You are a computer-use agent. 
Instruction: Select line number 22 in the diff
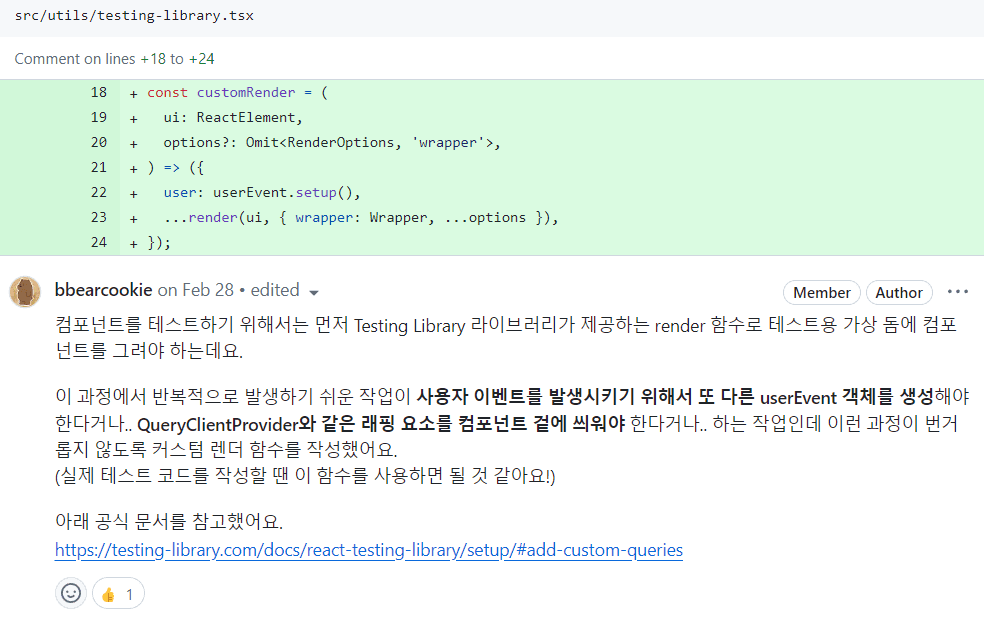click(x=98, y=192)
